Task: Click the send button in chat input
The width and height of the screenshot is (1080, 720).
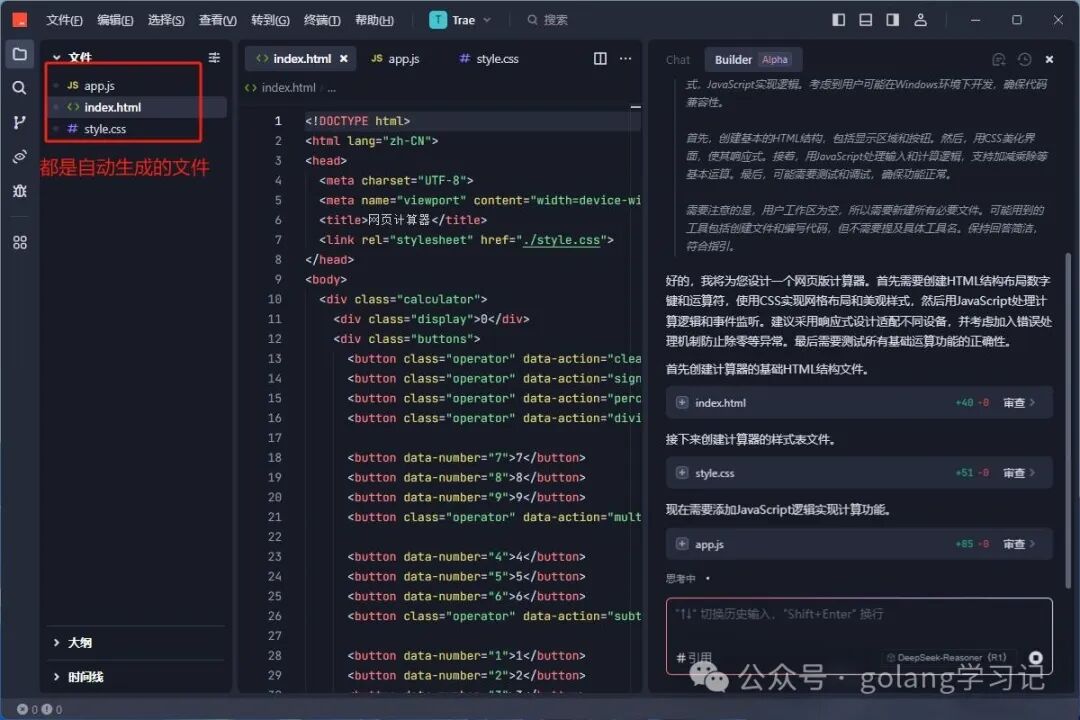Action: 1035,657
